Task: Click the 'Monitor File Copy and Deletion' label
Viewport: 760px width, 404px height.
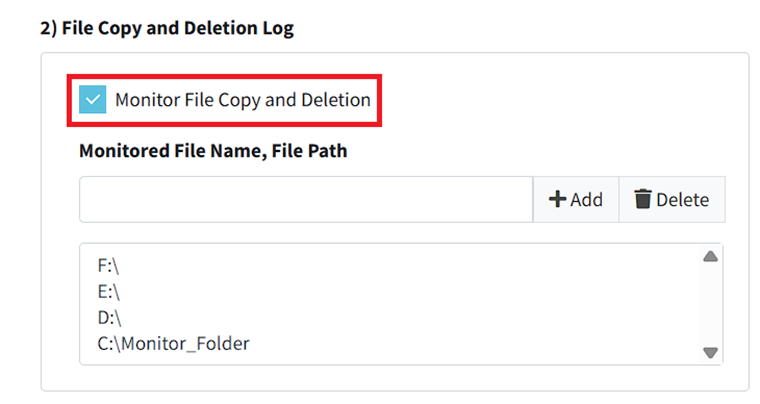Action: pyautogui.click(x=242, y=100)
